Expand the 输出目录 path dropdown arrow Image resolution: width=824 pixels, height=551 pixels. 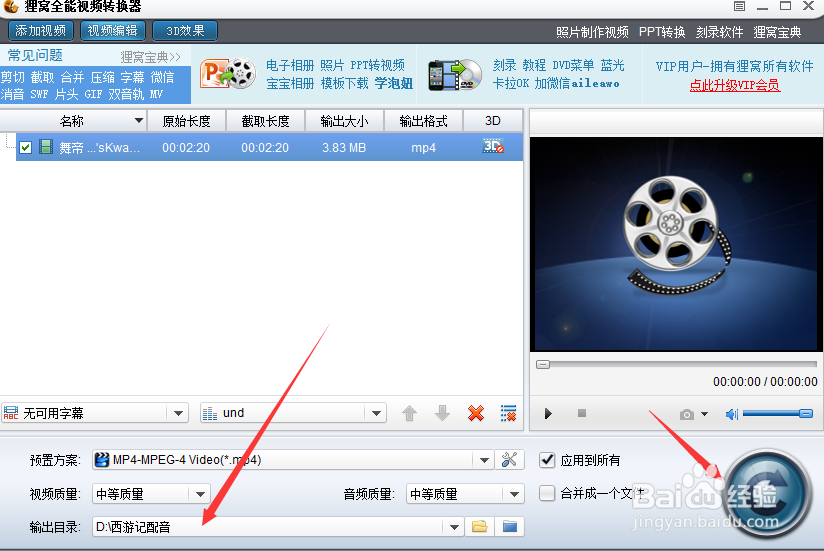coord(454,527)
